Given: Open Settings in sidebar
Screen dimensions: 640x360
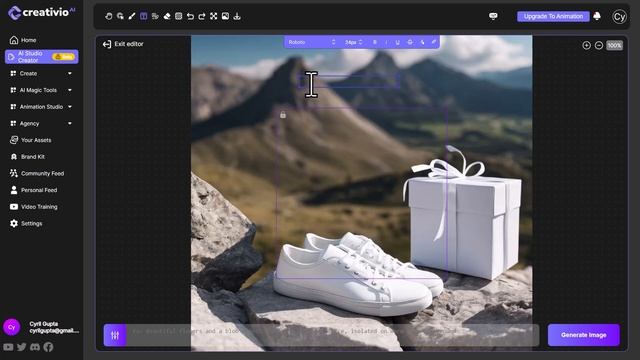Looking at the screenshot, I should (26, 224).
